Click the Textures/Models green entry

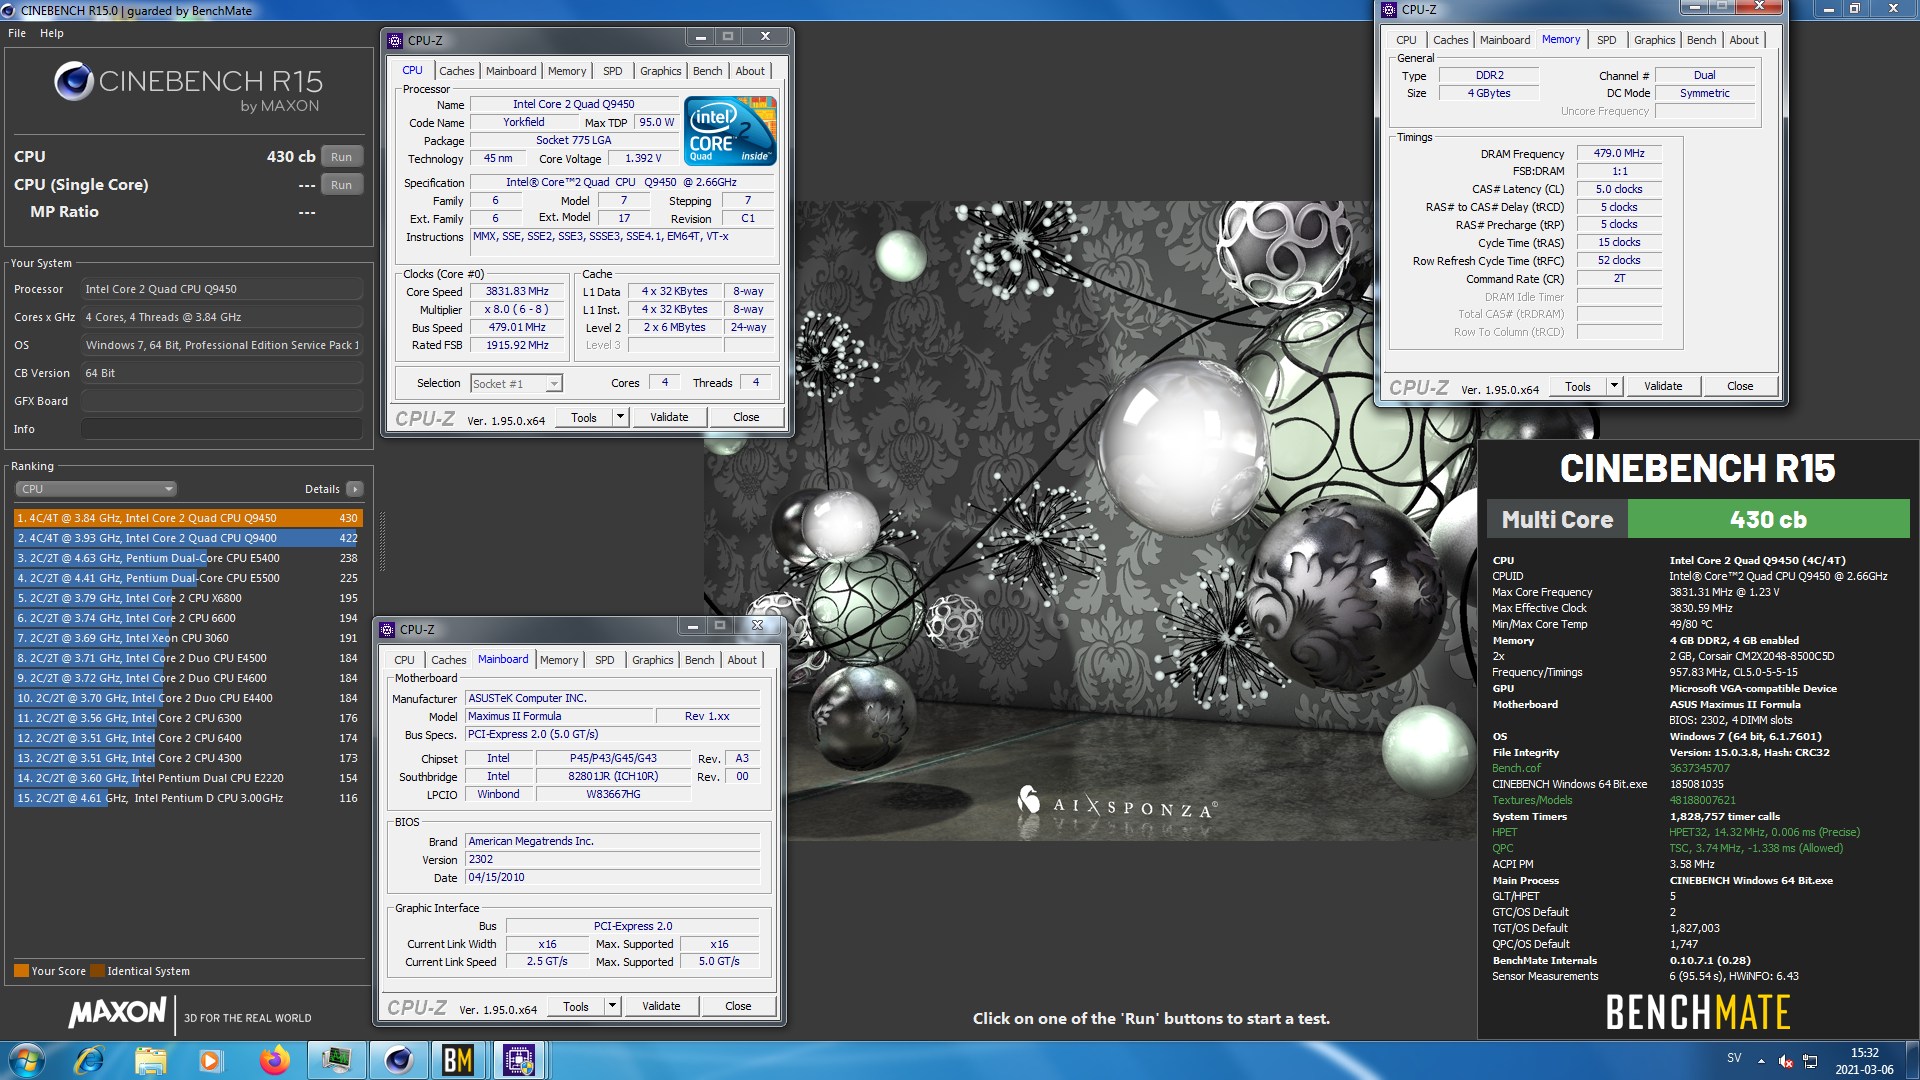click(x=1532, y=800)
